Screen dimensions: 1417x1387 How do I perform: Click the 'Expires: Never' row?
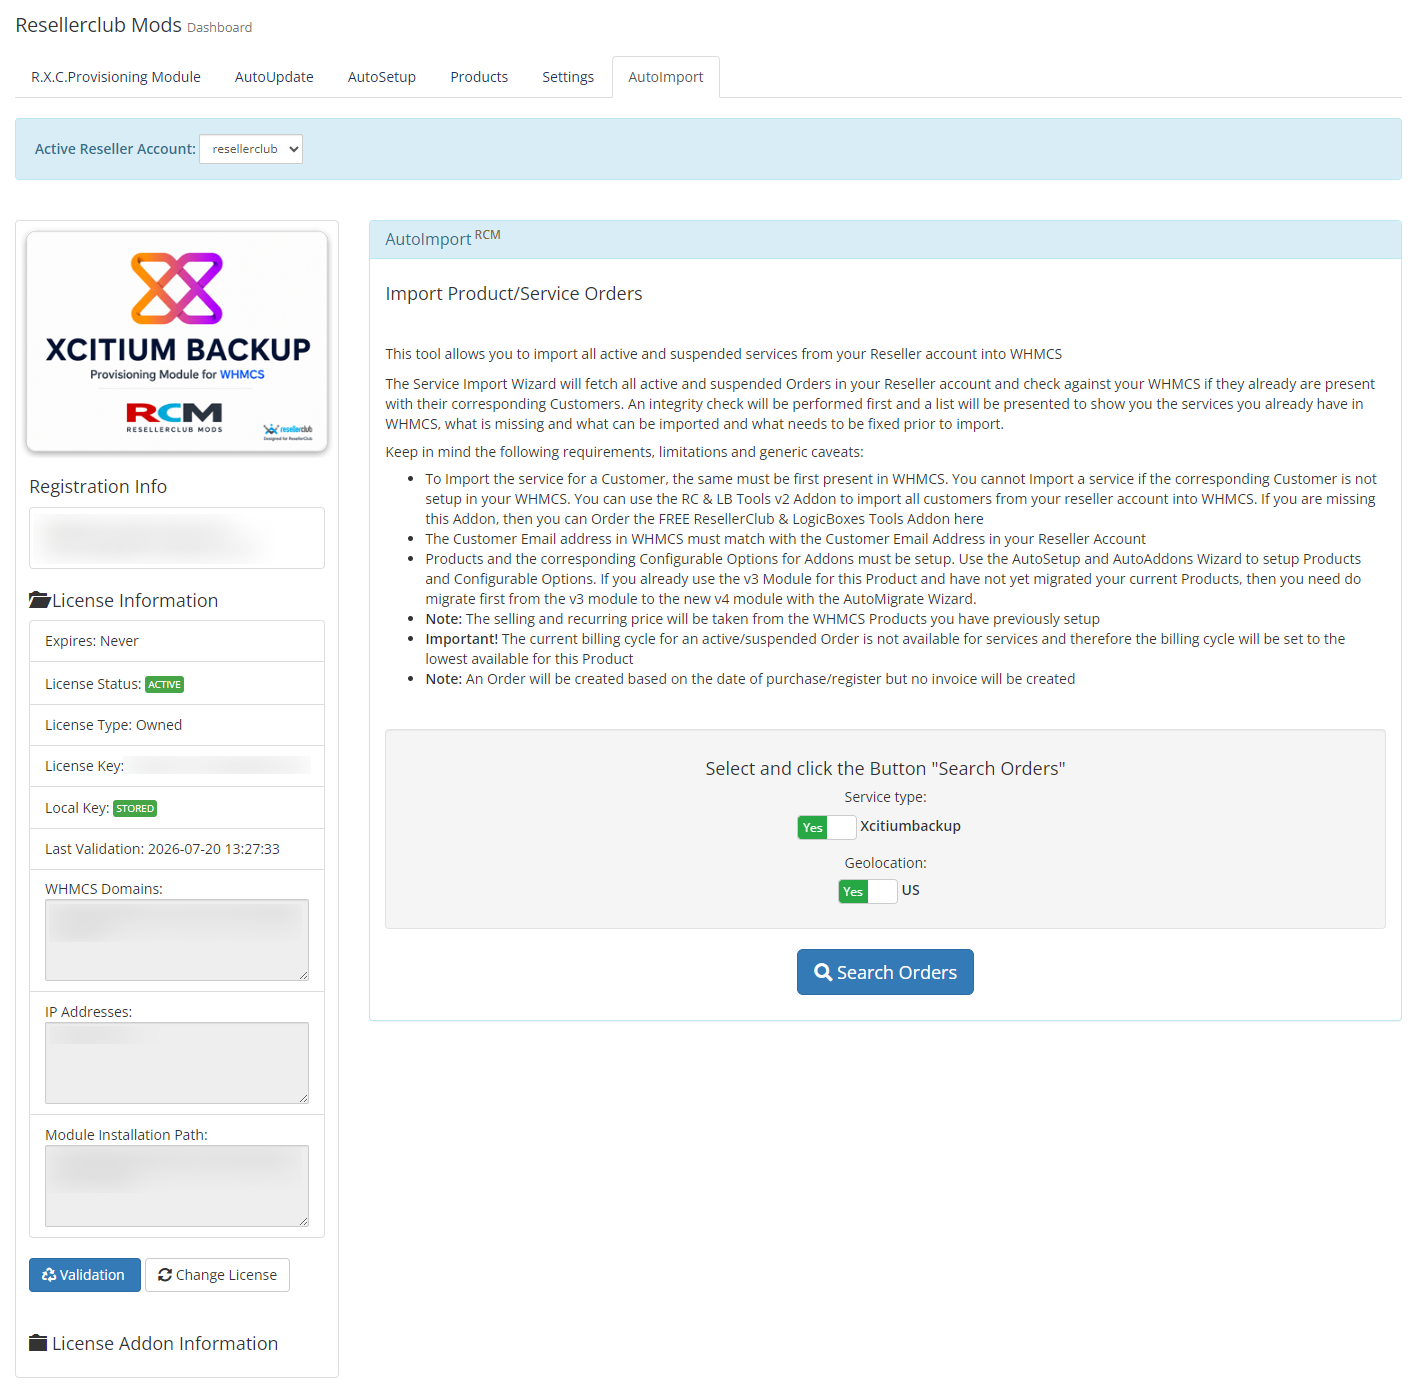point(177,641)
